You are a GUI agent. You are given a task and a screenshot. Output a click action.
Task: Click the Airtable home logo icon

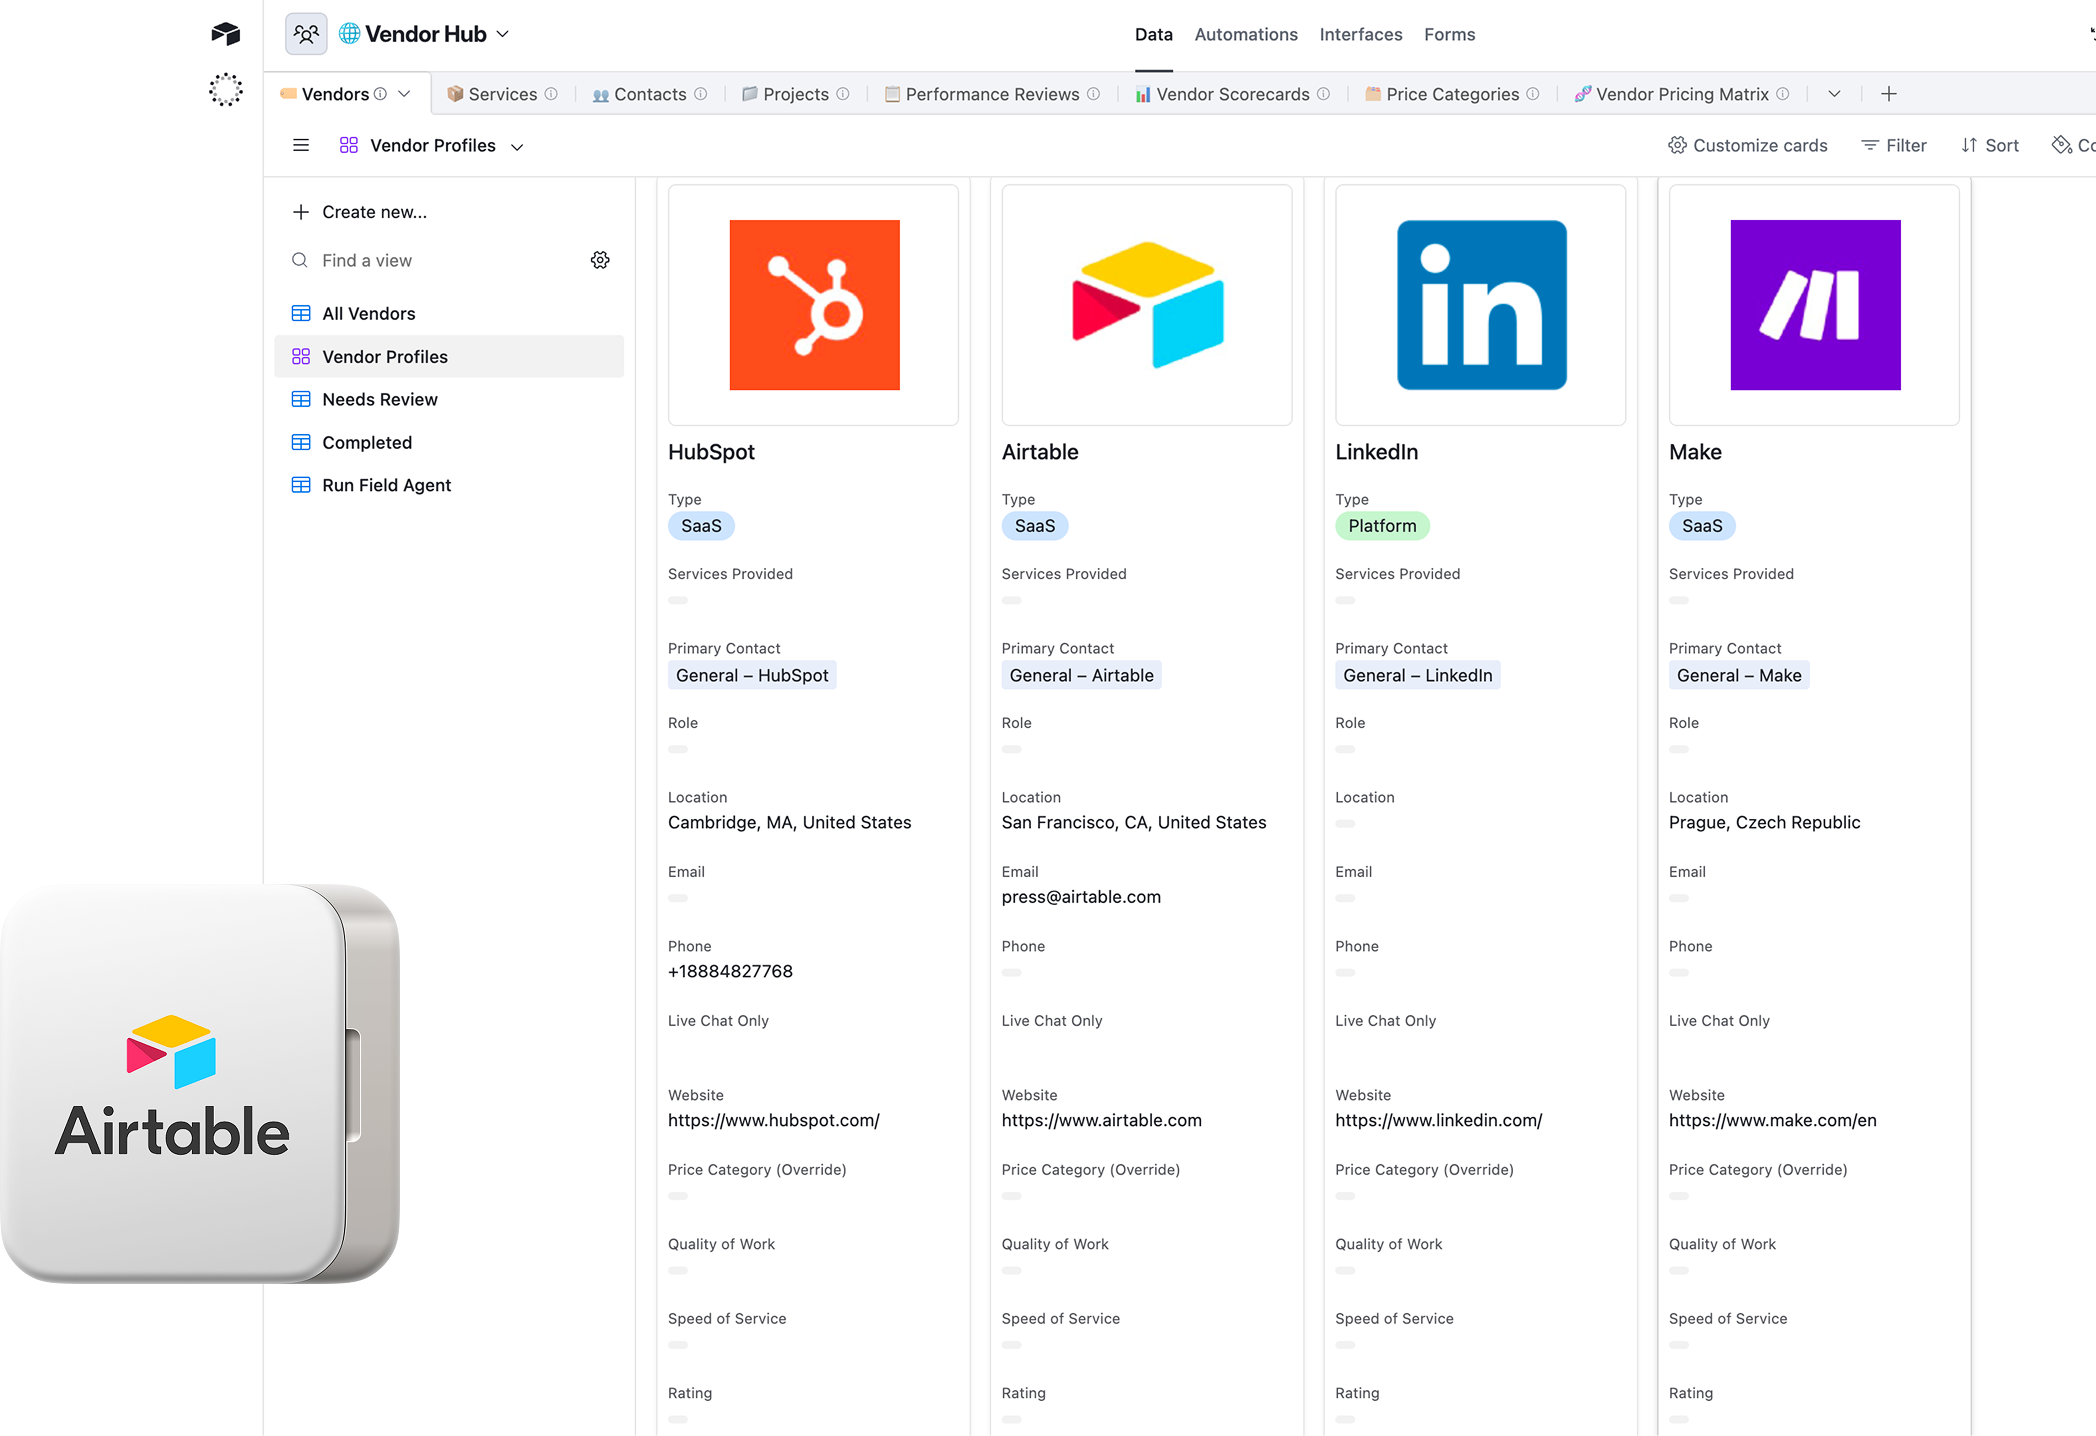226,34
